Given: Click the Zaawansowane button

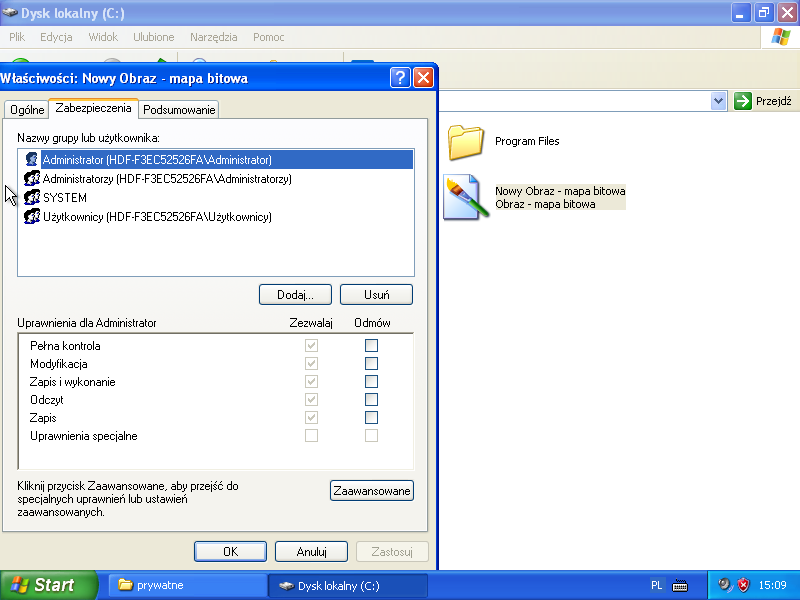Looking at the screenshot, I should tap(371, 491).
